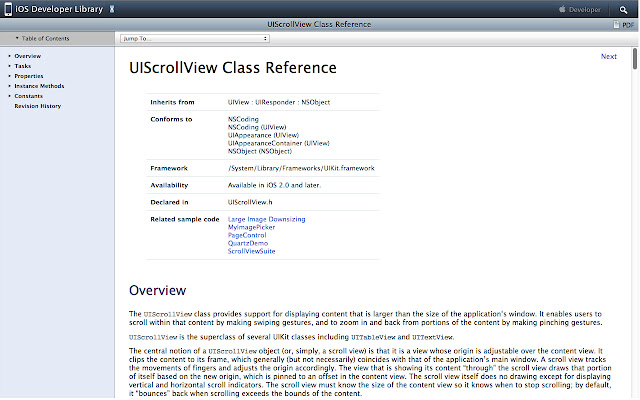Image resolution: width=640 pixels, height=400 pixels.
Task: Open QuartzDemo sample code link
Action: [x=248, y=243]
